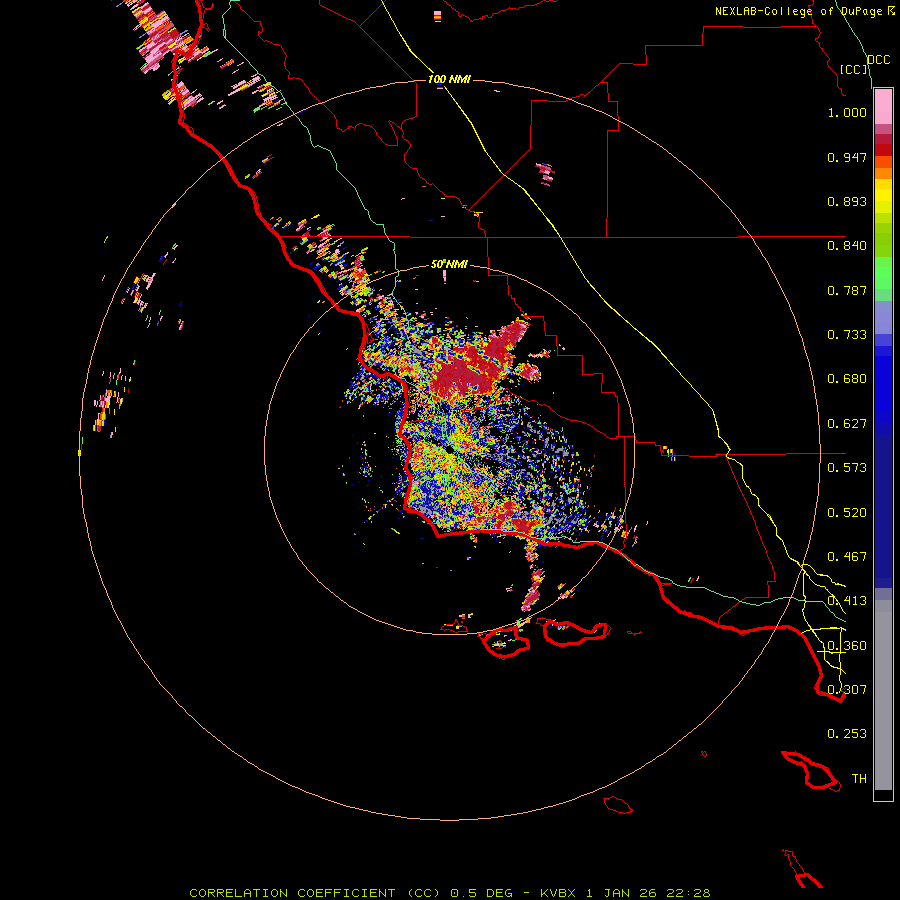
Task: Click the 1.000 legend value
Action: point(847,112)
